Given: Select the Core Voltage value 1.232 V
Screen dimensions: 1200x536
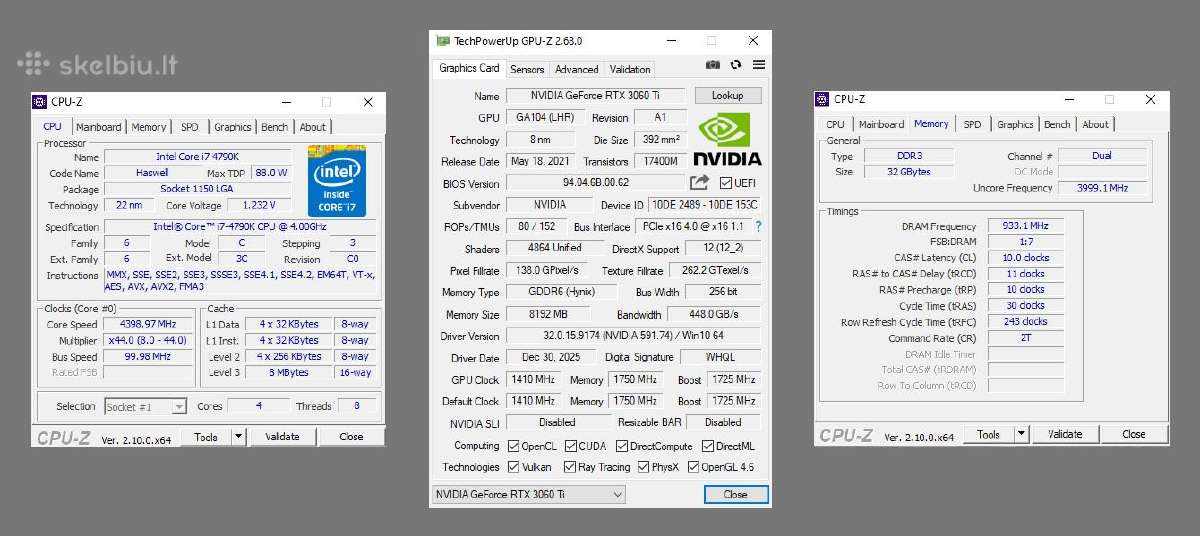Looking at the screenshot, I should pos(259,205).
